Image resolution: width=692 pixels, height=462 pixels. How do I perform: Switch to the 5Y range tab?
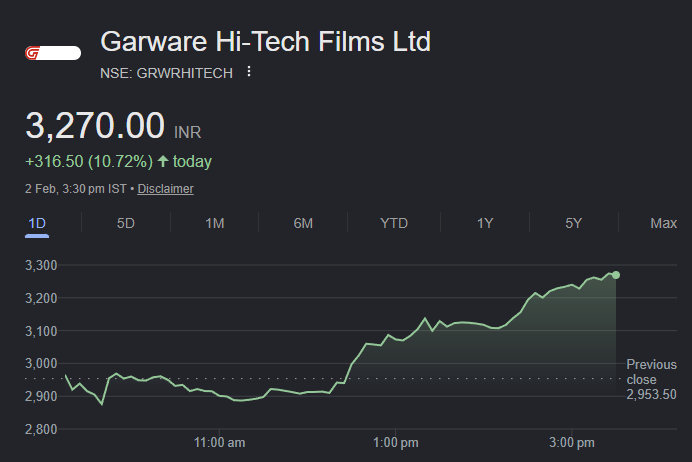tap(574, 223)
